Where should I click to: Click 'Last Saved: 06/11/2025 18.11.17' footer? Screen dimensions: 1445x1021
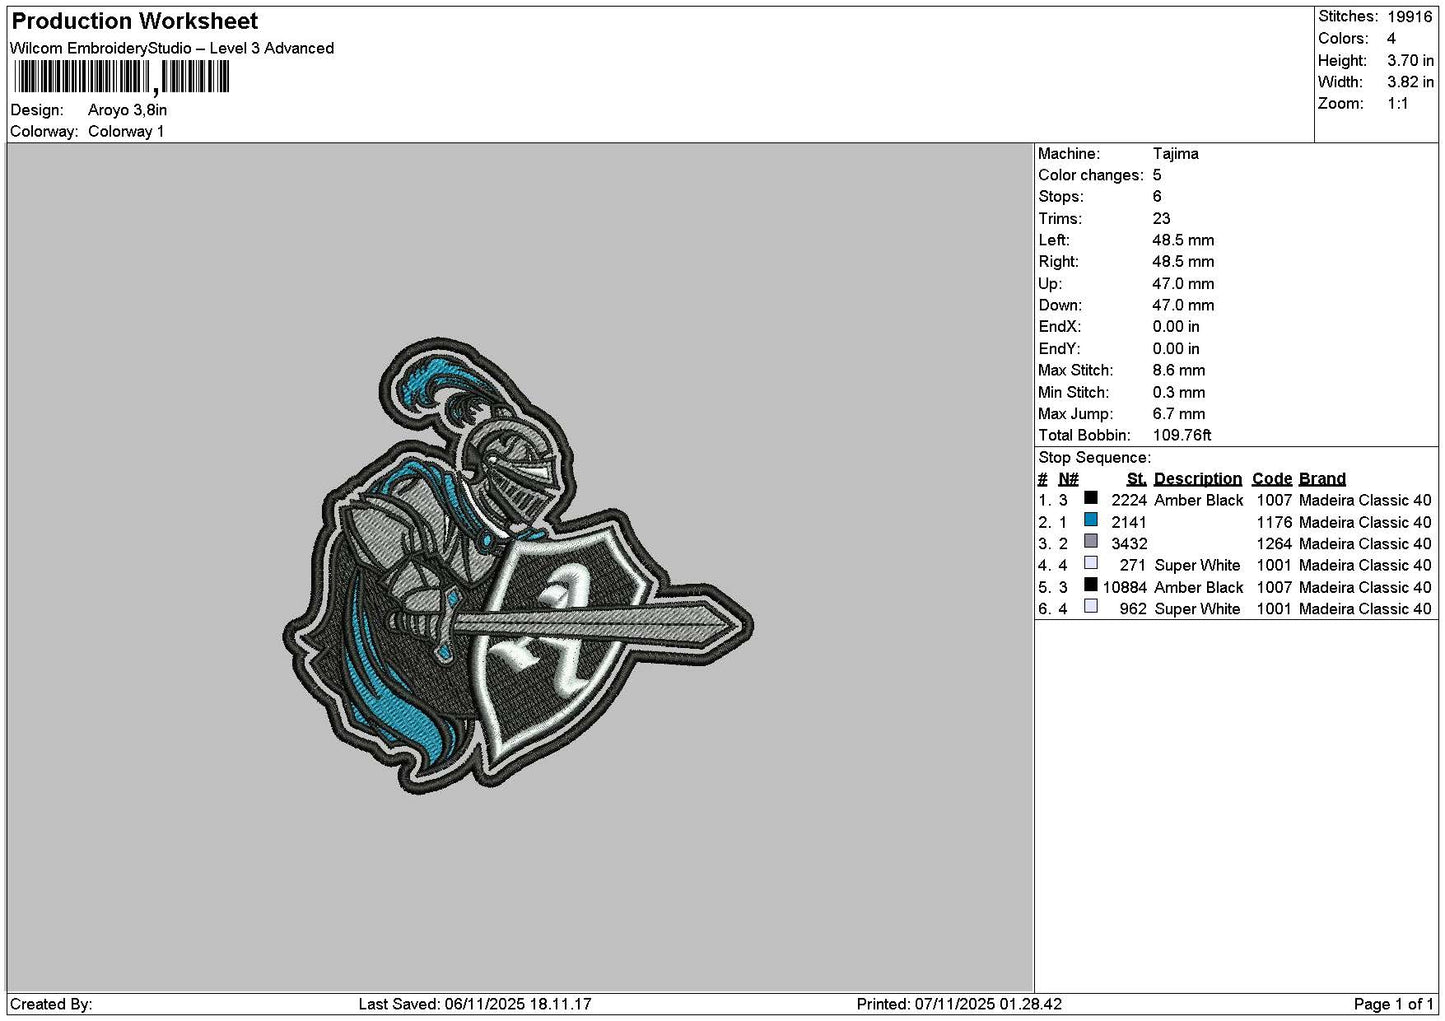pos(475,1004)
